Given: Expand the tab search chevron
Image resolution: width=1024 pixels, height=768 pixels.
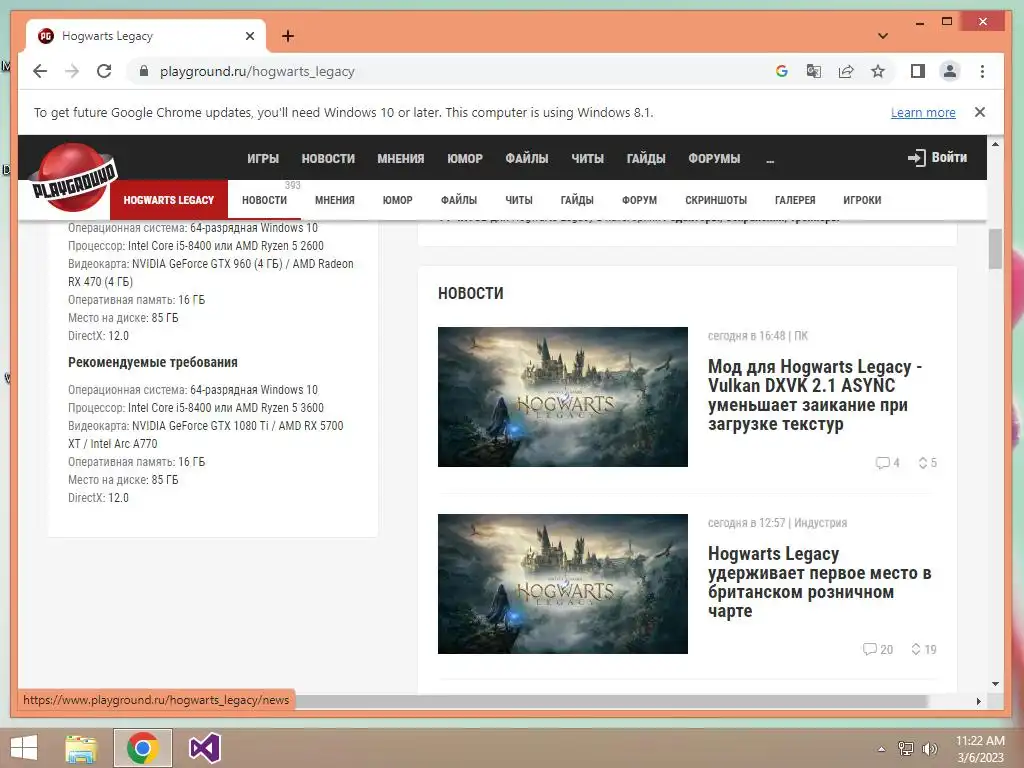Looking at the screenshot, I should 882,36.
